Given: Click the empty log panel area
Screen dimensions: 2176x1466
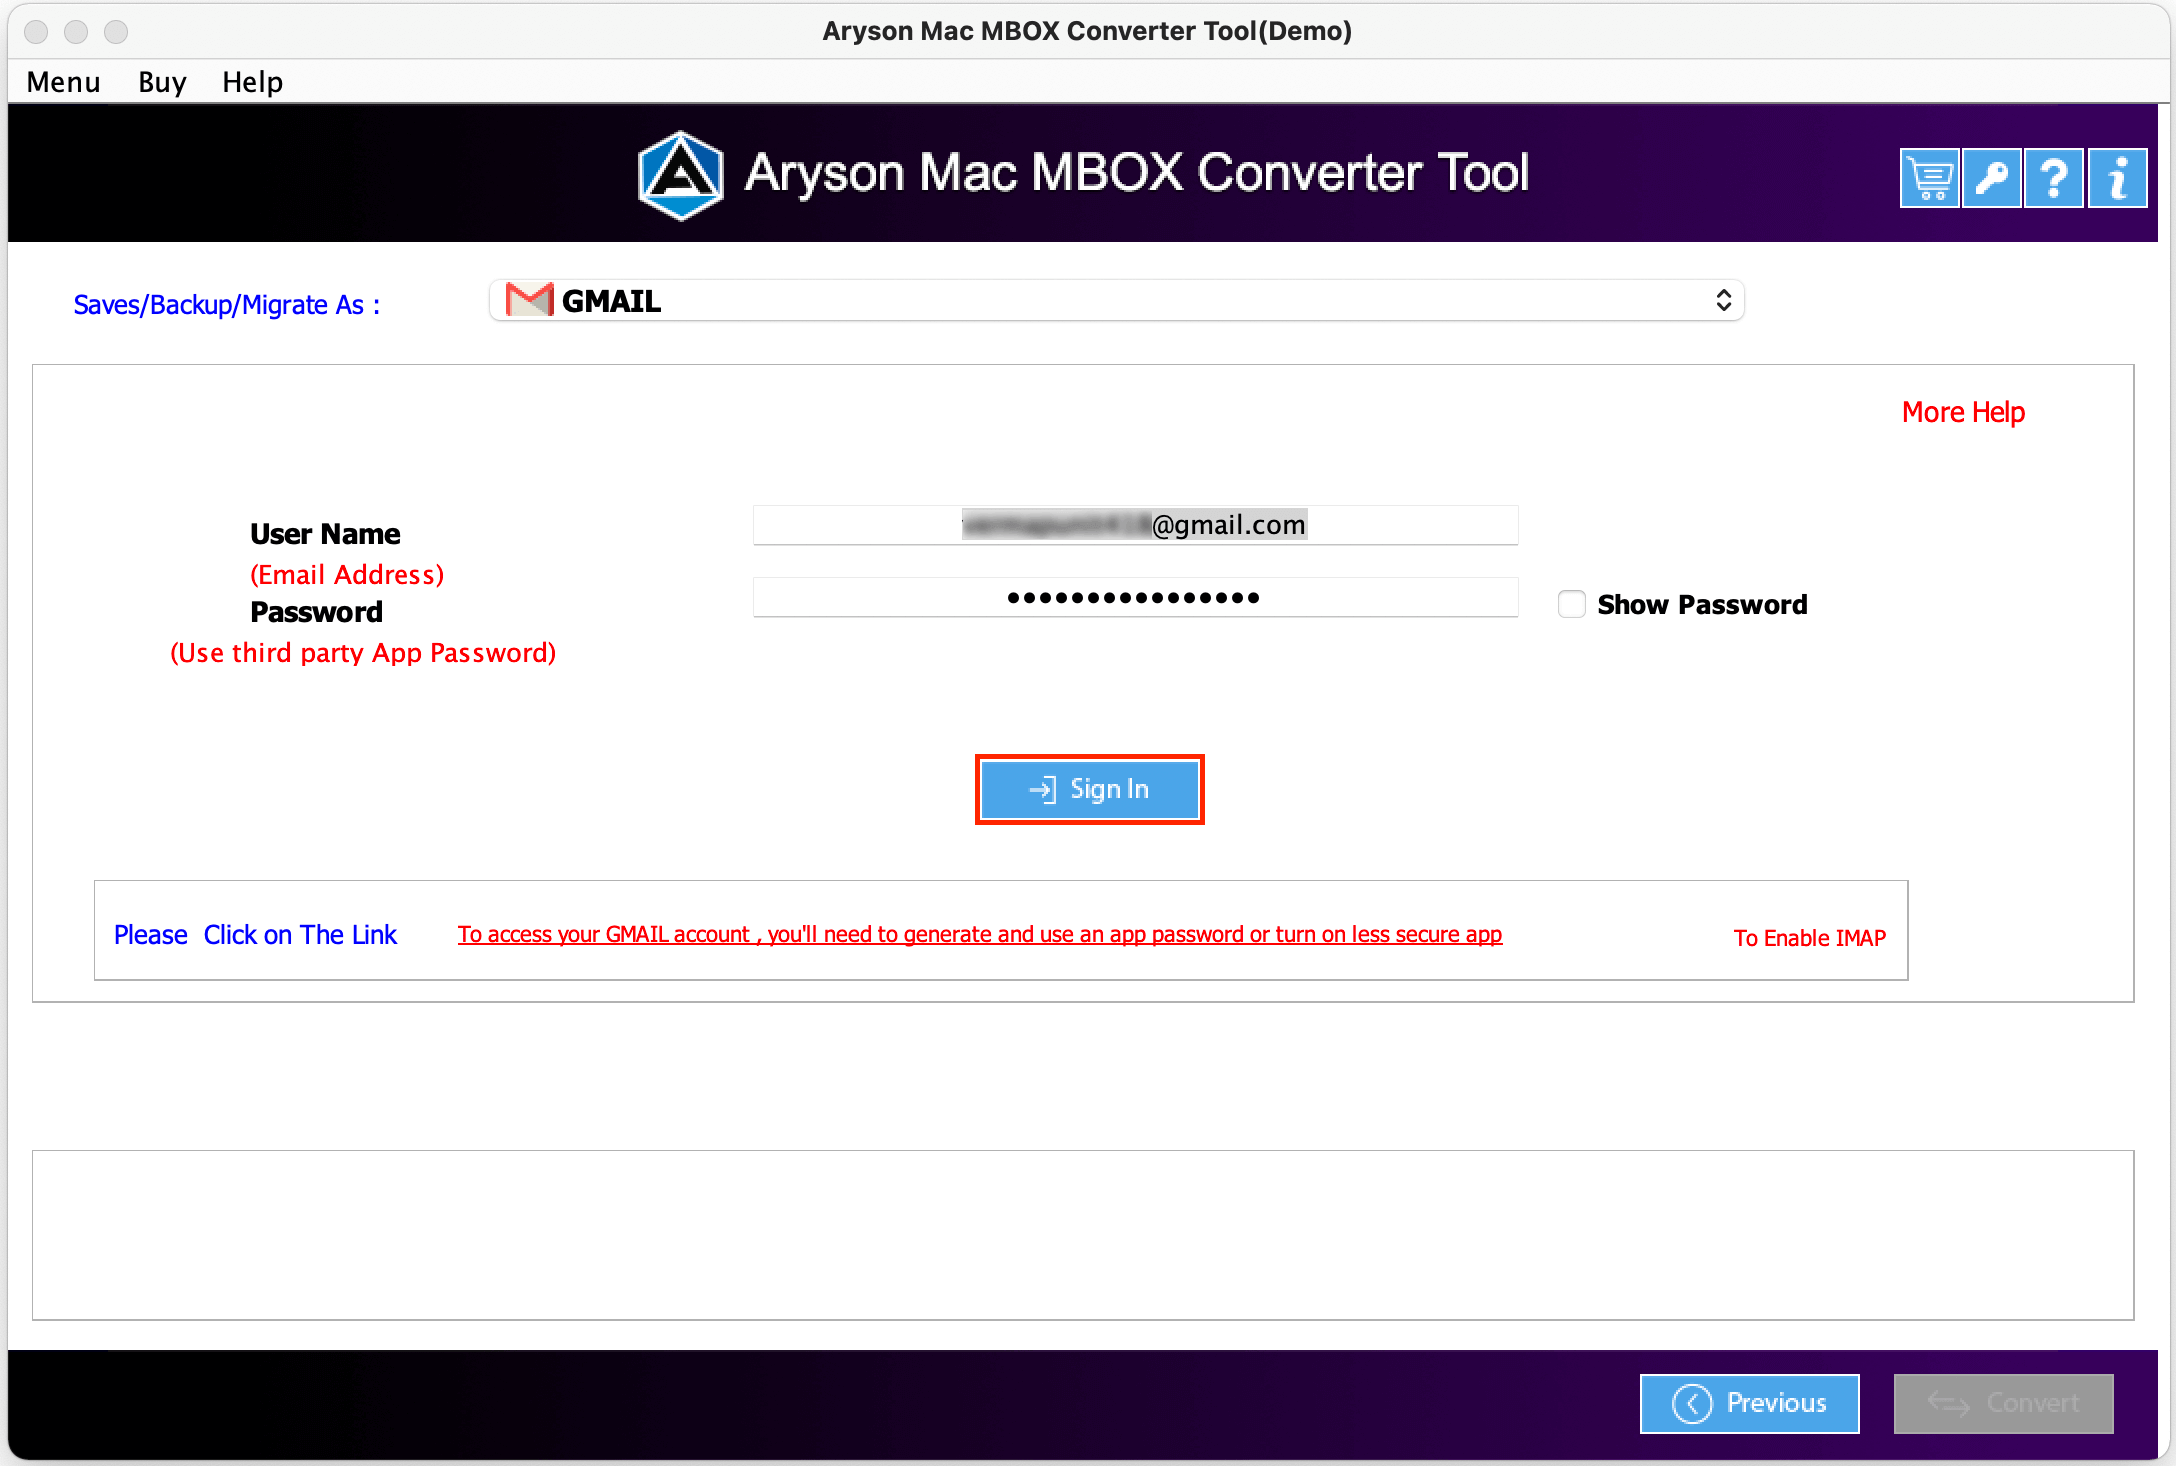Looking at the screenshot, I should tap(1083, 1235).
